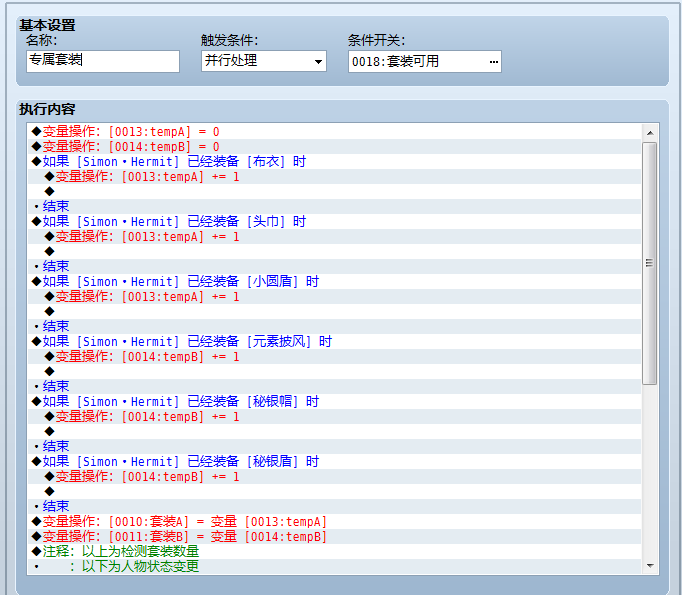
Task: Select comment line 注释: 以上为检测套装数量
Action: tap(334, 552)
